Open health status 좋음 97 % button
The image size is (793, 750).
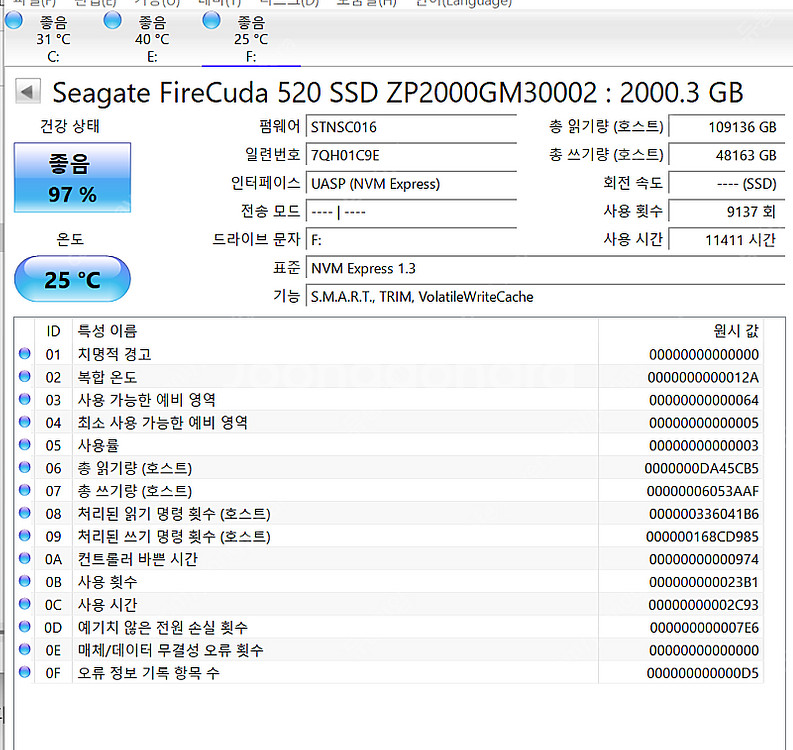[72, 178]
